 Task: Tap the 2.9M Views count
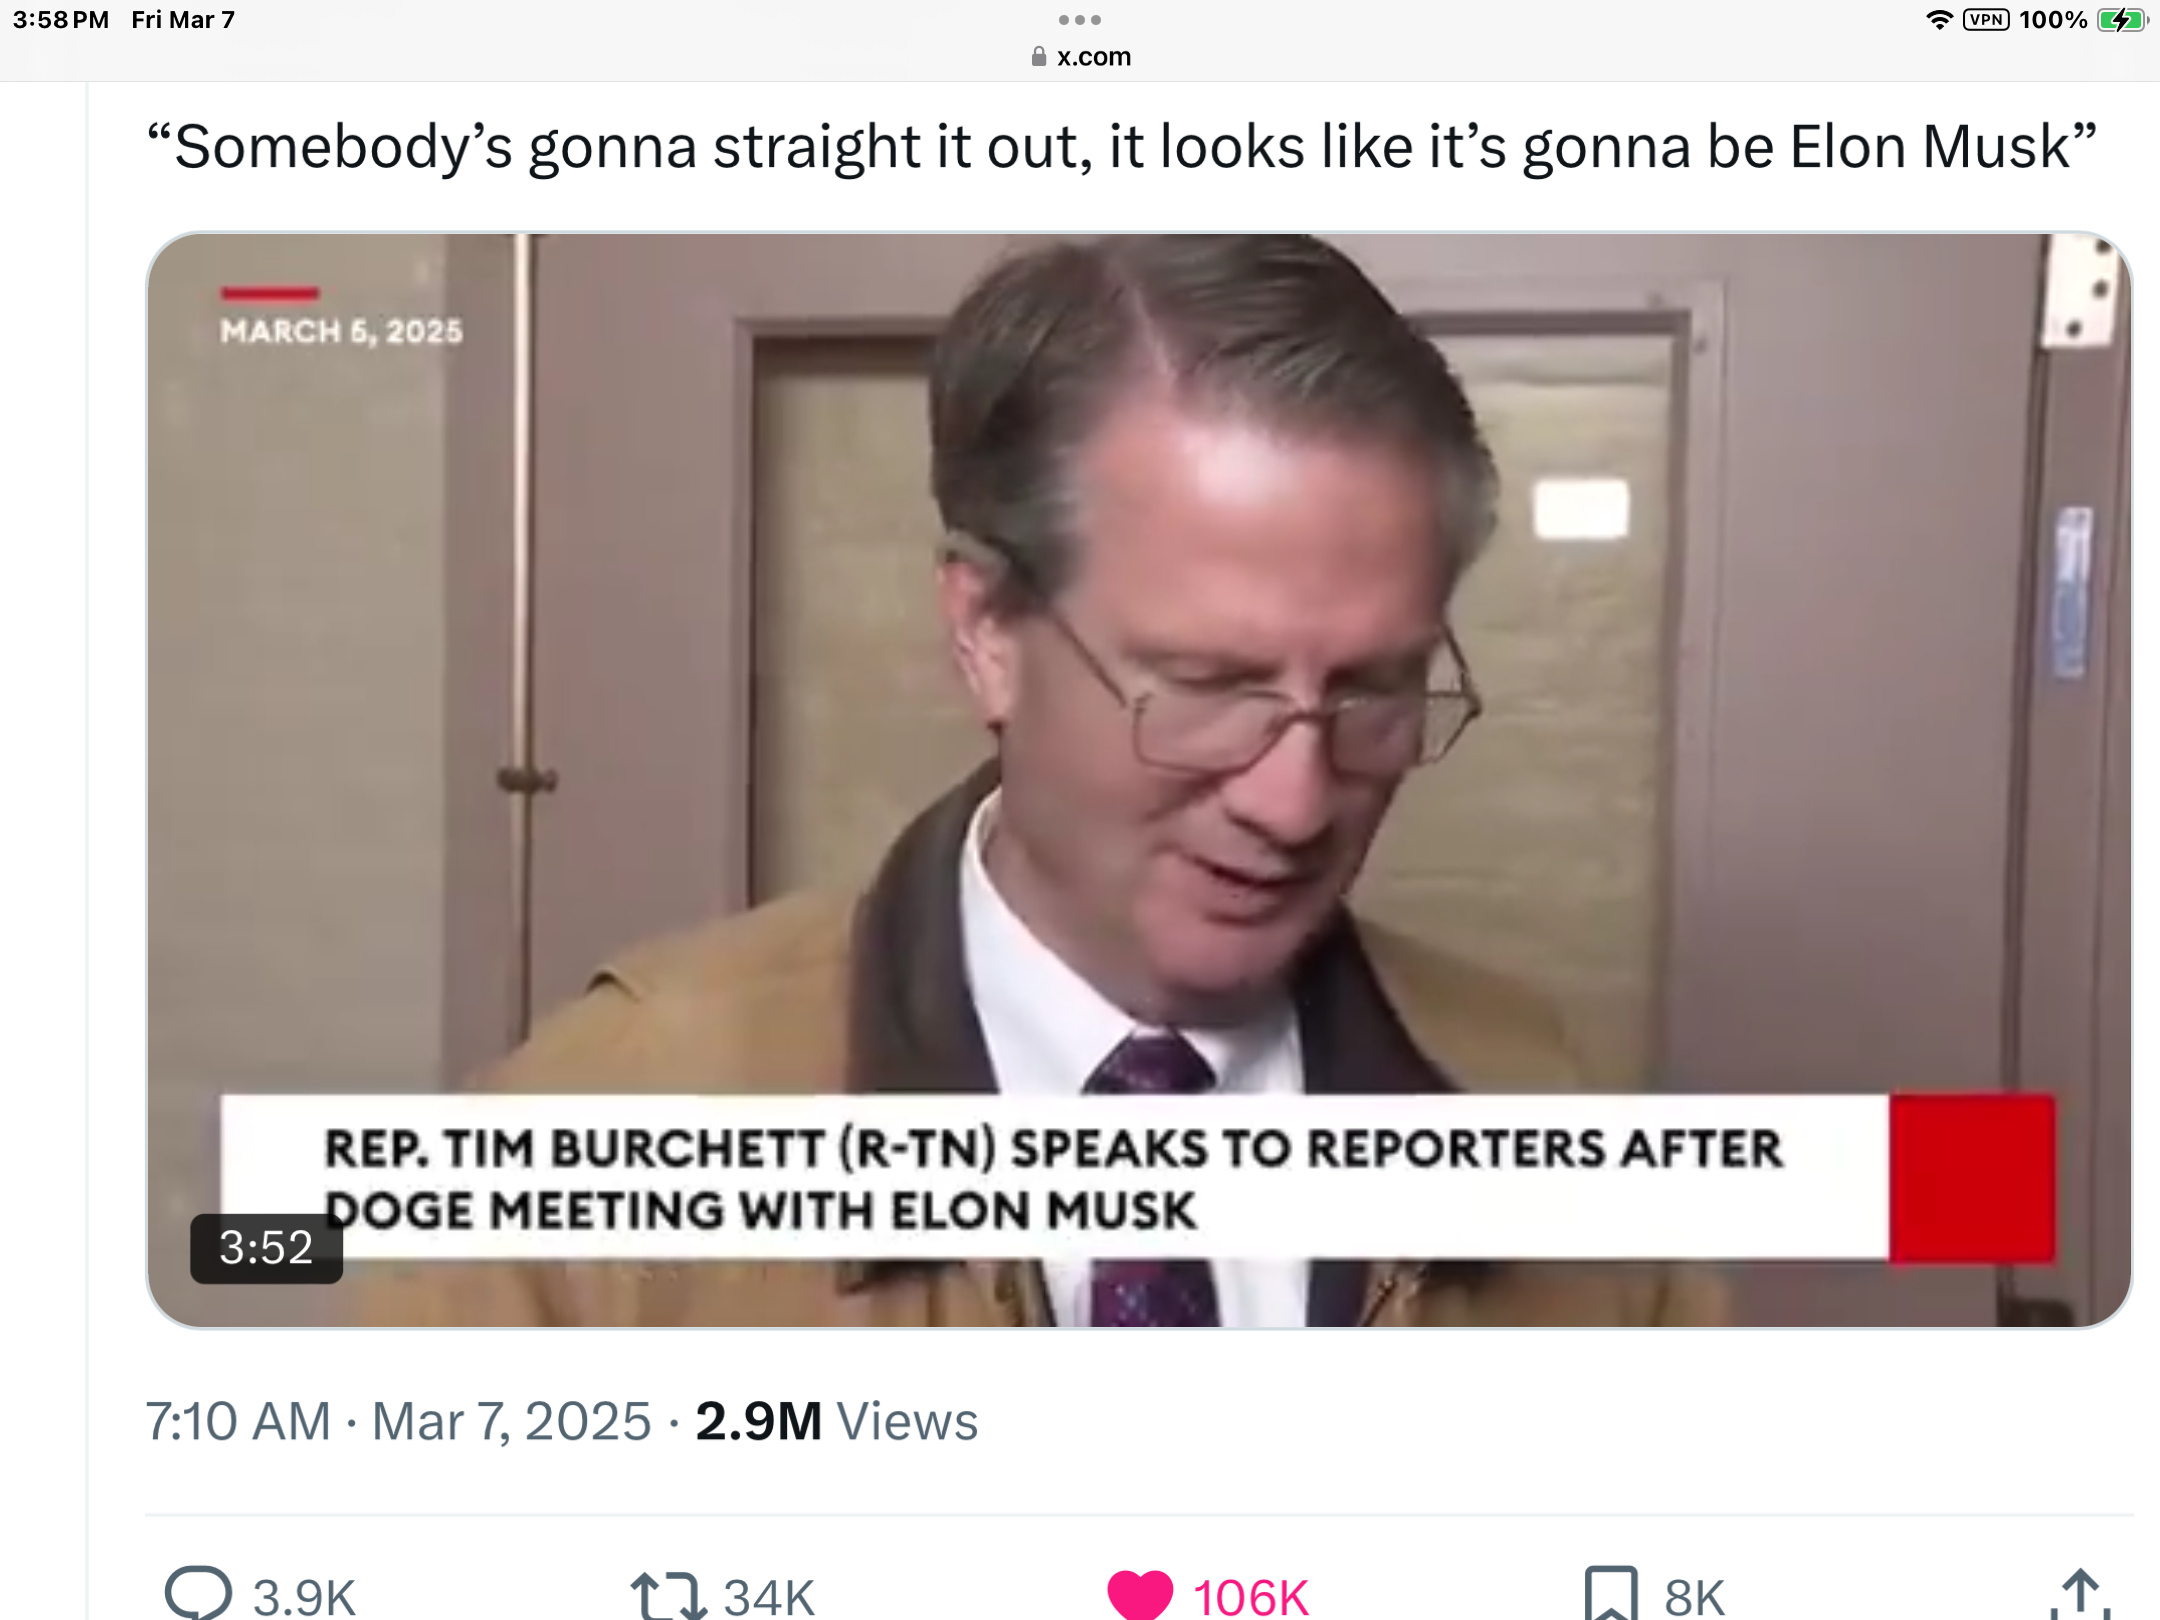point(836,1421)
